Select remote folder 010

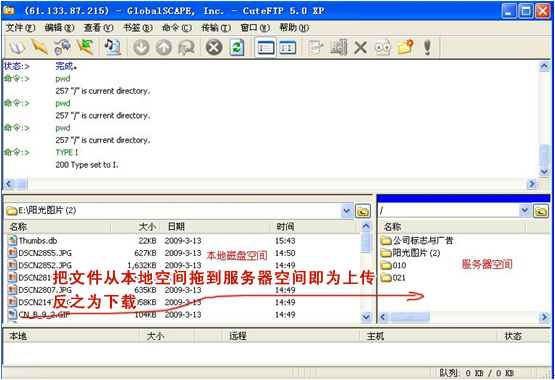393,265
